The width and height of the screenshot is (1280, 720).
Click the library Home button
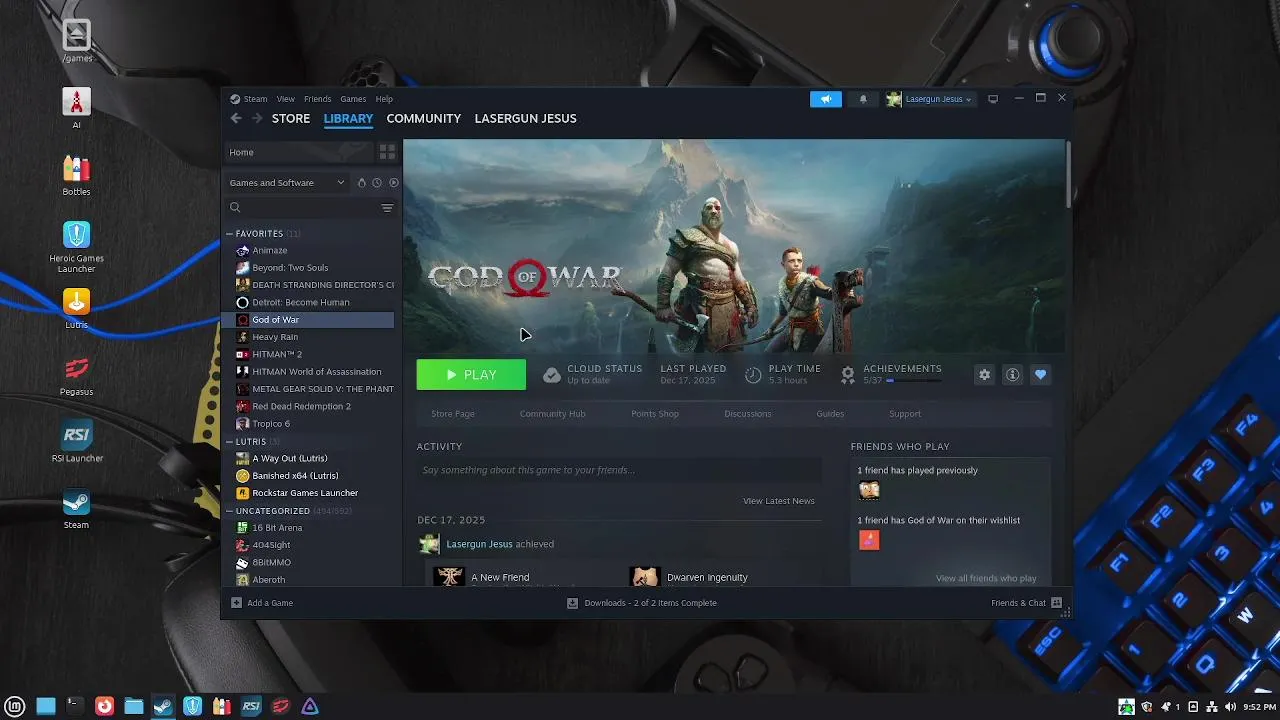(297, 152)
